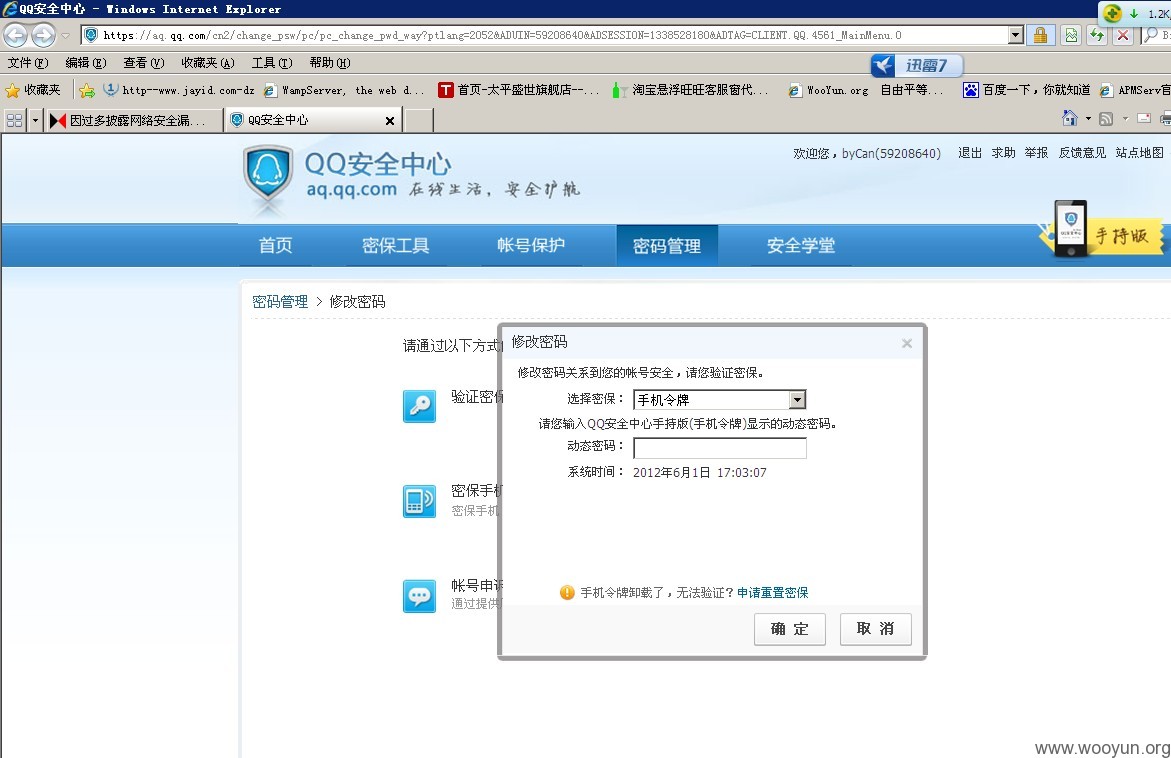Click the 确定 confirm button
This screenshot has width=1171, height=758.
point(789,629)
